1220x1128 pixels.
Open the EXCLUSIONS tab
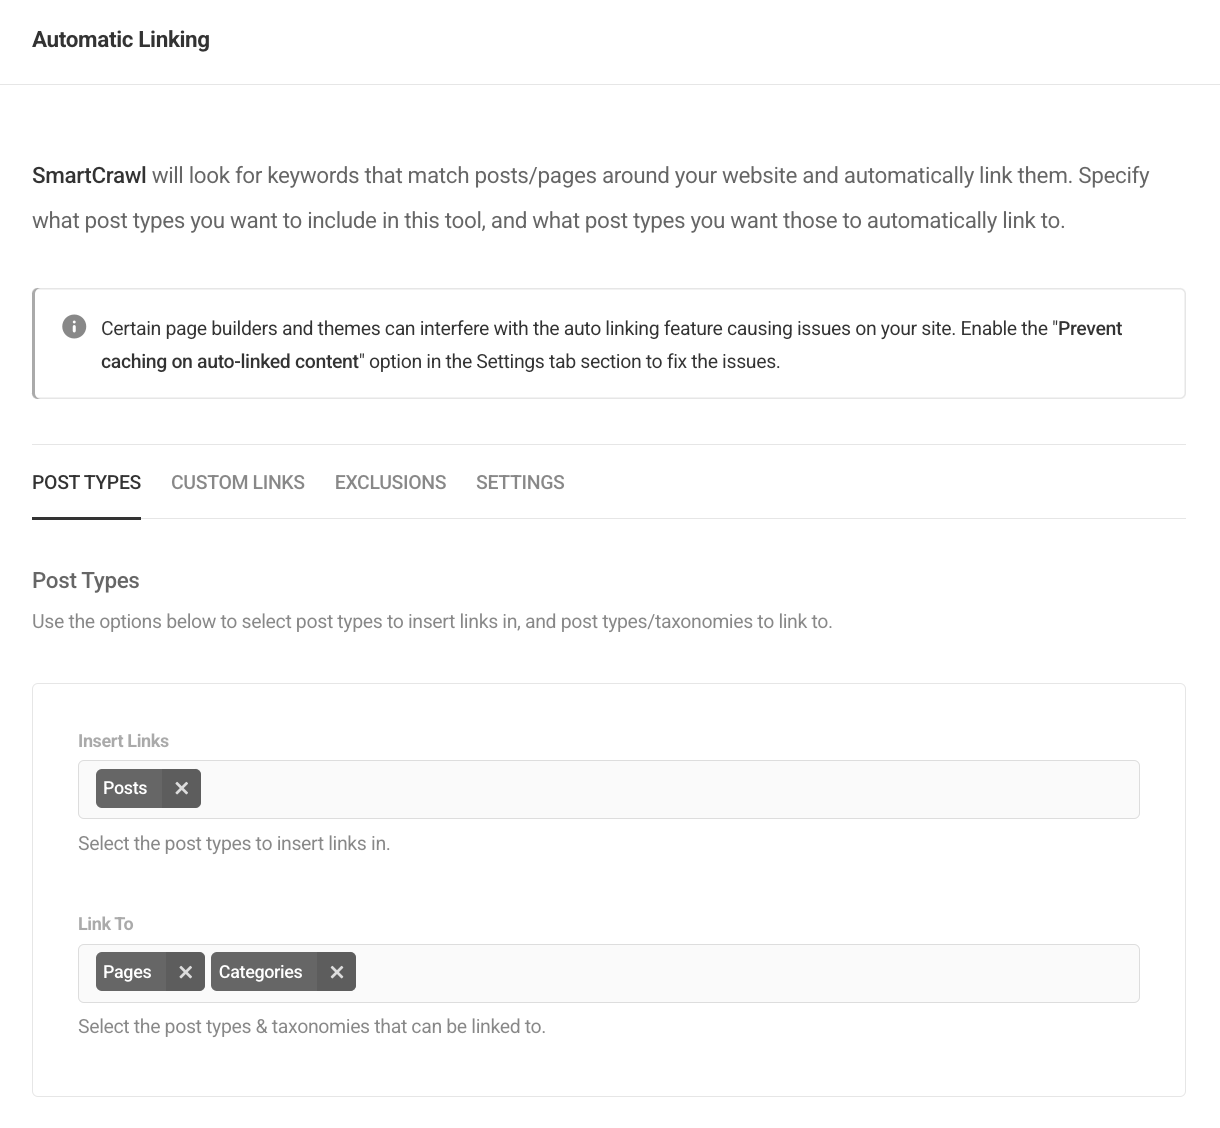390,482
